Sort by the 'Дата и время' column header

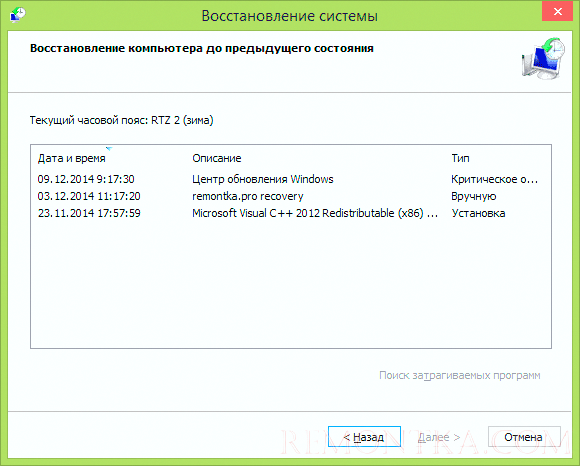(x=71, y=158)
